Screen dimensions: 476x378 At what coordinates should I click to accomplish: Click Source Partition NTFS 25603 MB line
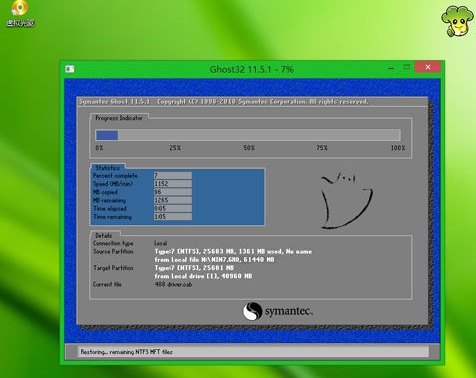click(x=233, y=252)
